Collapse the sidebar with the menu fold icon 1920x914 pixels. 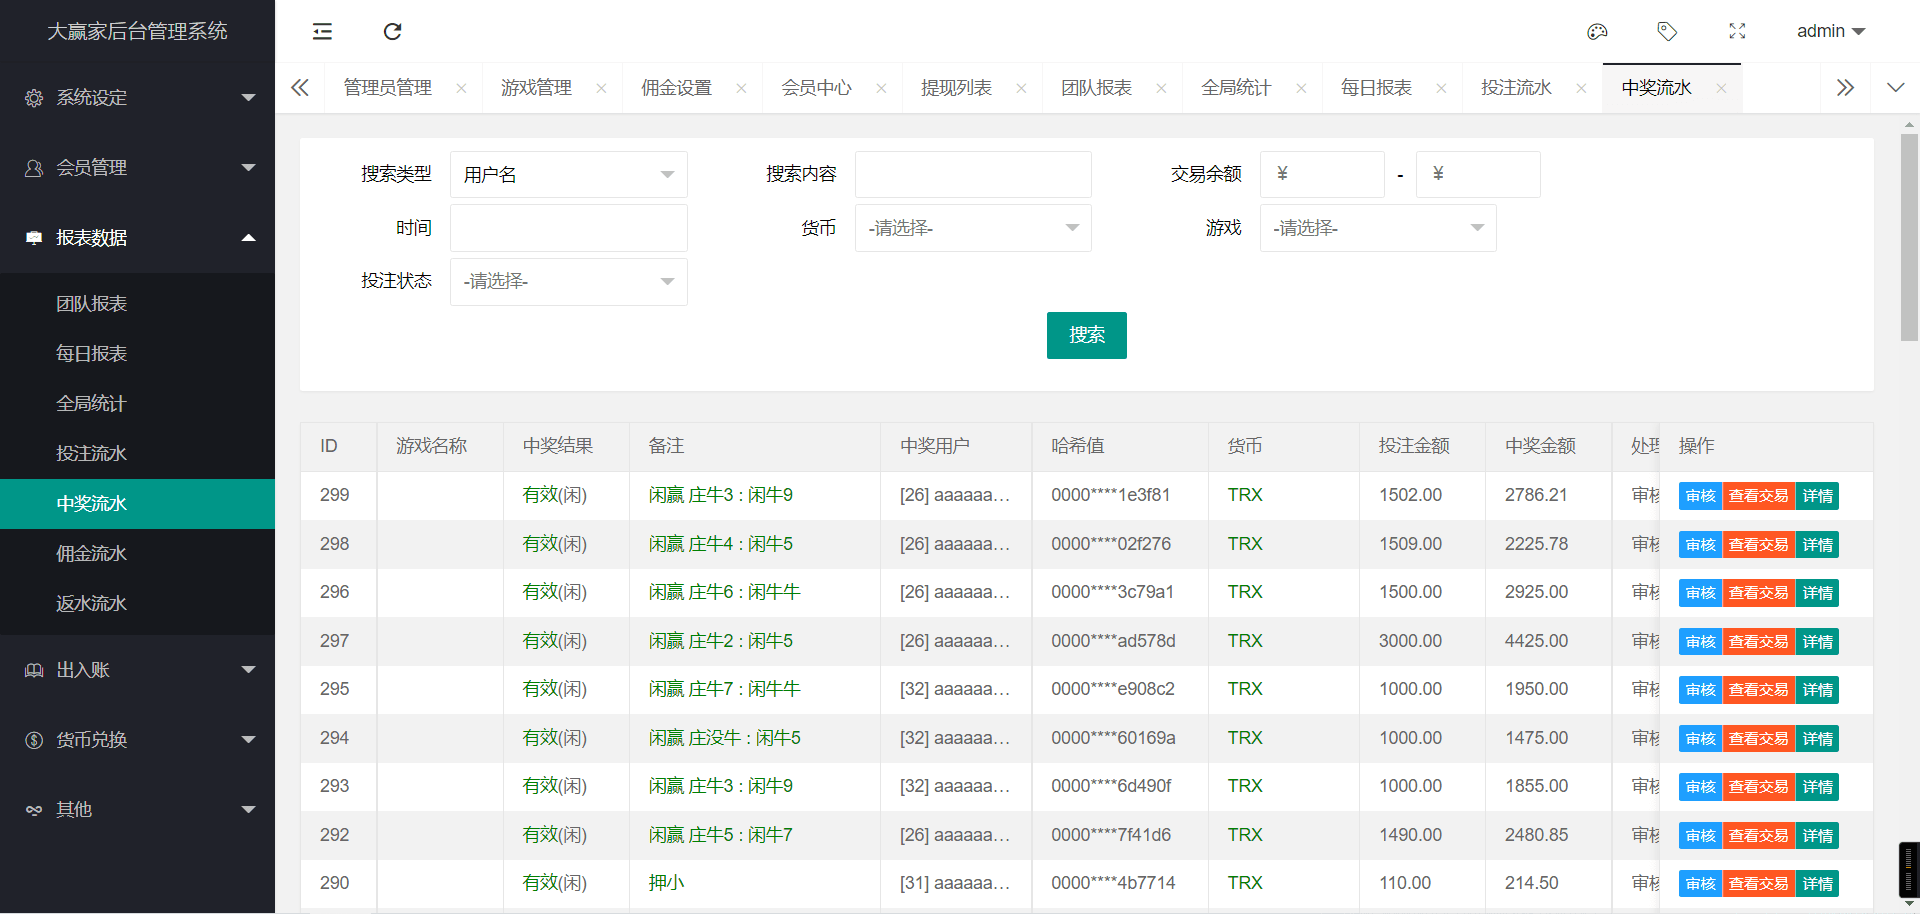(322, 32)
